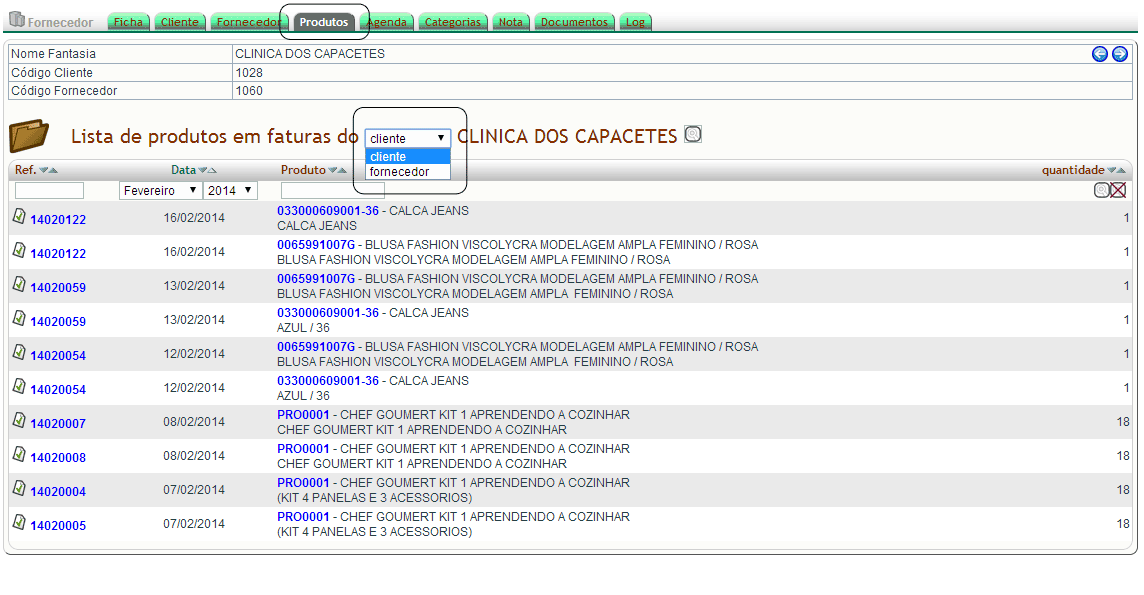Switch to the Documentos tab

pos(574,22)
